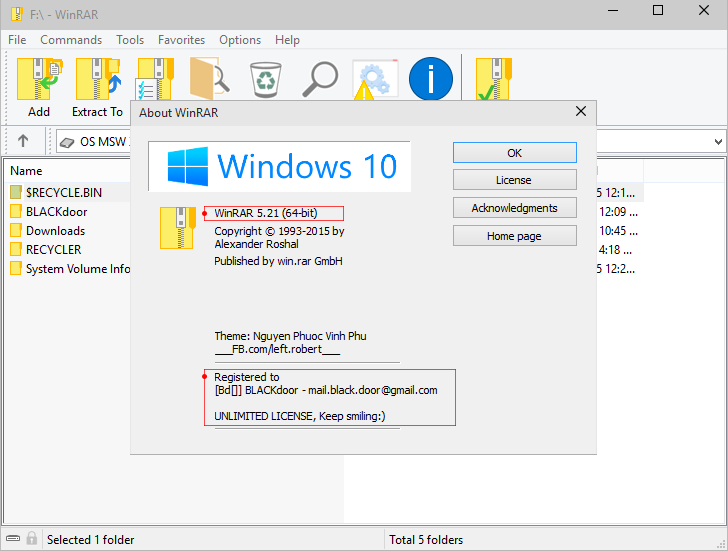
Task: Click the 10:45 modified time cell
Action: (x=618, y=231)
